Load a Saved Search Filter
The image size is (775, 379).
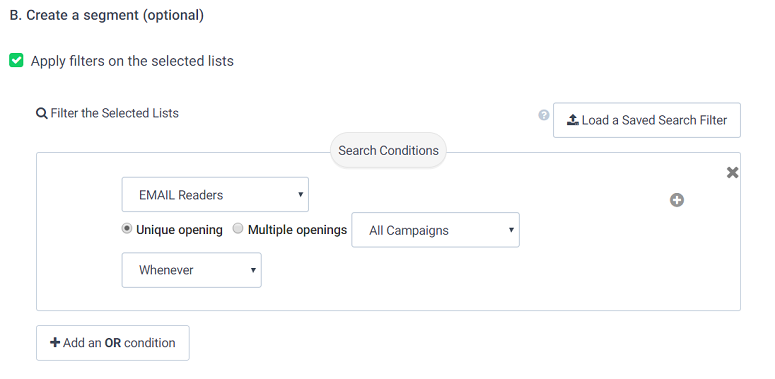(646, 120)
